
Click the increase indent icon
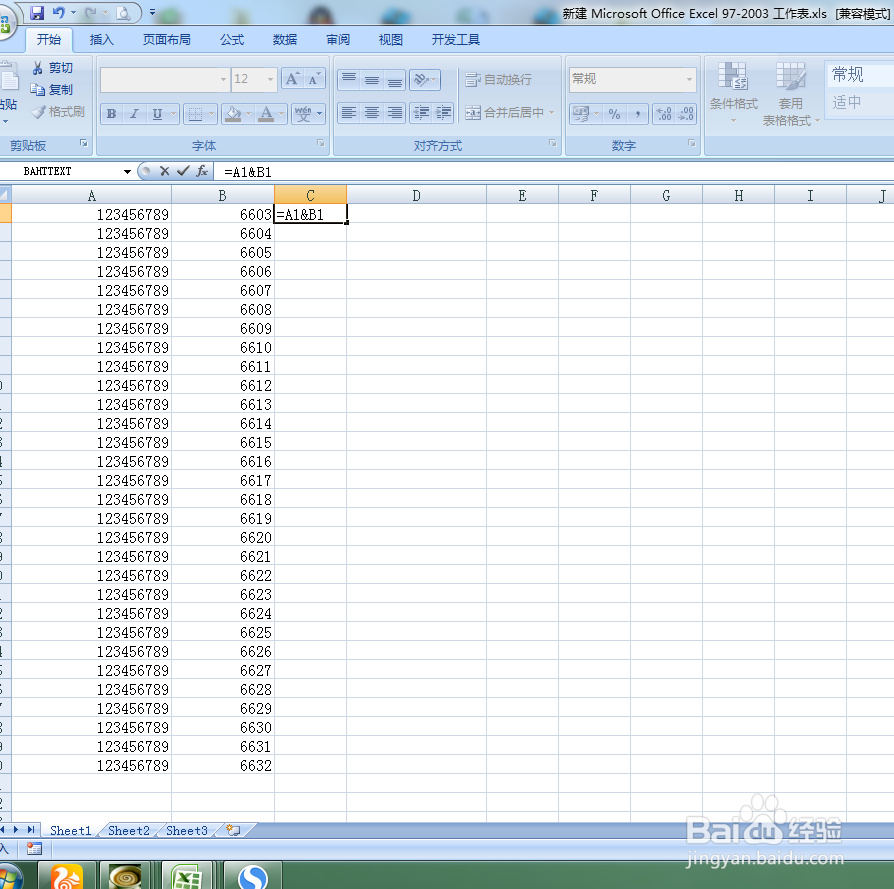tap(444, 113)
